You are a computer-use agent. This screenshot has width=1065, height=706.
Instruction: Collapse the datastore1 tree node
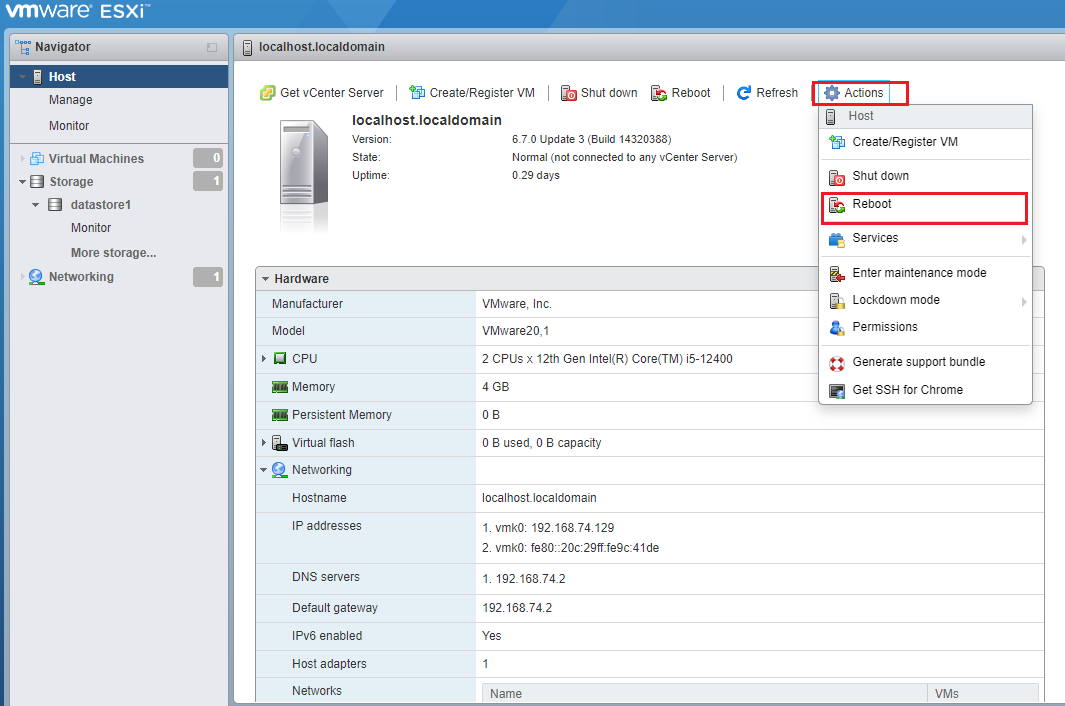pyautogui.click(x=35, y=205)
